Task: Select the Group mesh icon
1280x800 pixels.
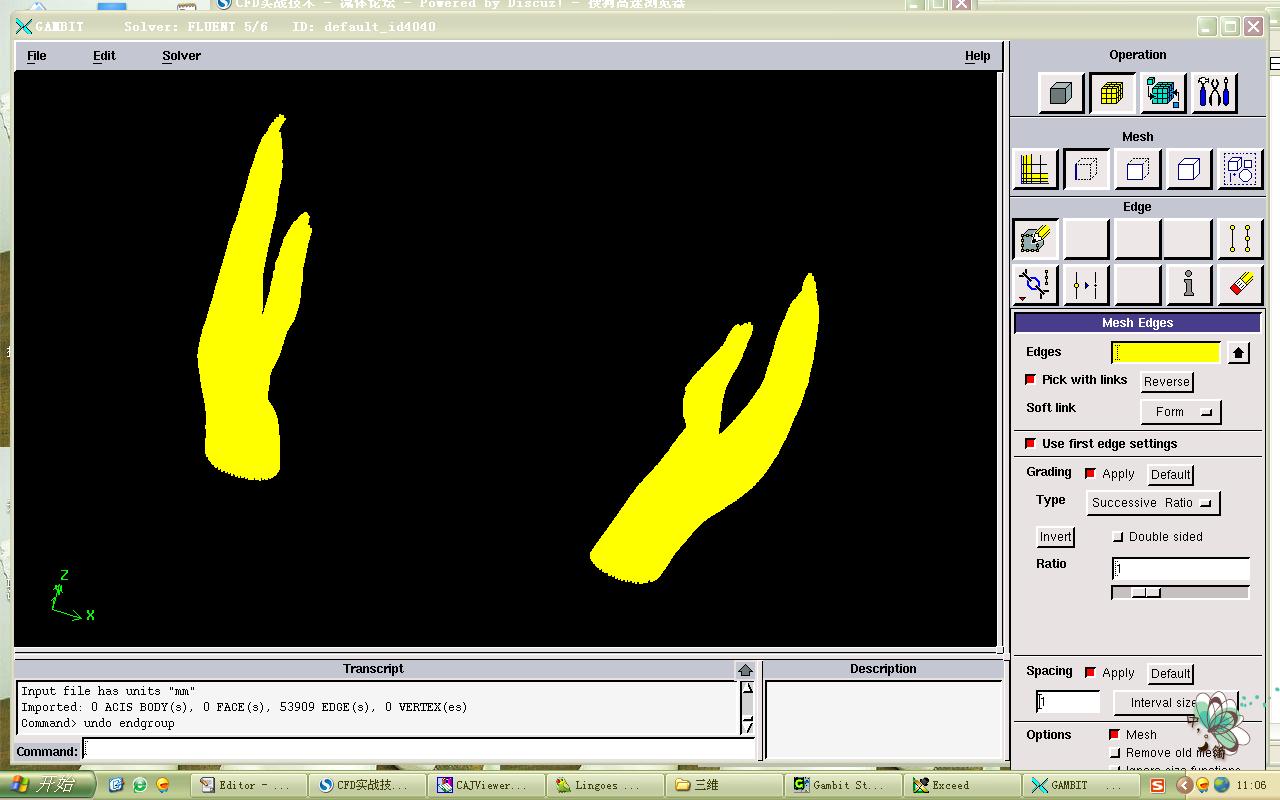Action: [x=1240, y=169]
